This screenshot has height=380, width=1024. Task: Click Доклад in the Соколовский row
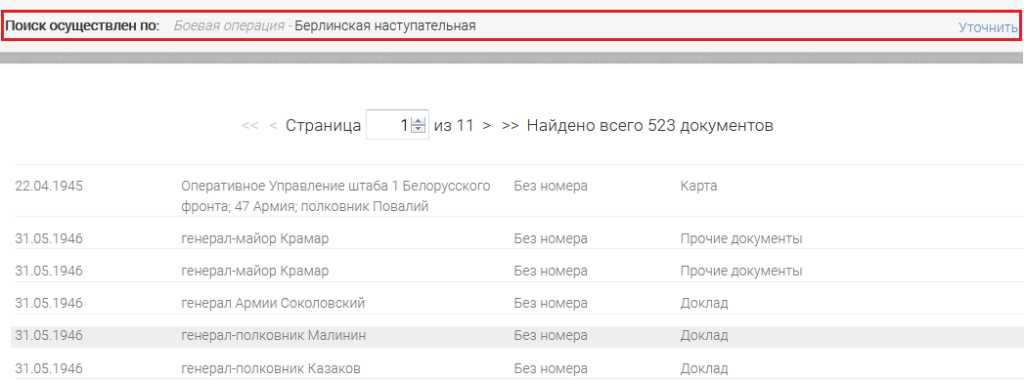(704, 303)
